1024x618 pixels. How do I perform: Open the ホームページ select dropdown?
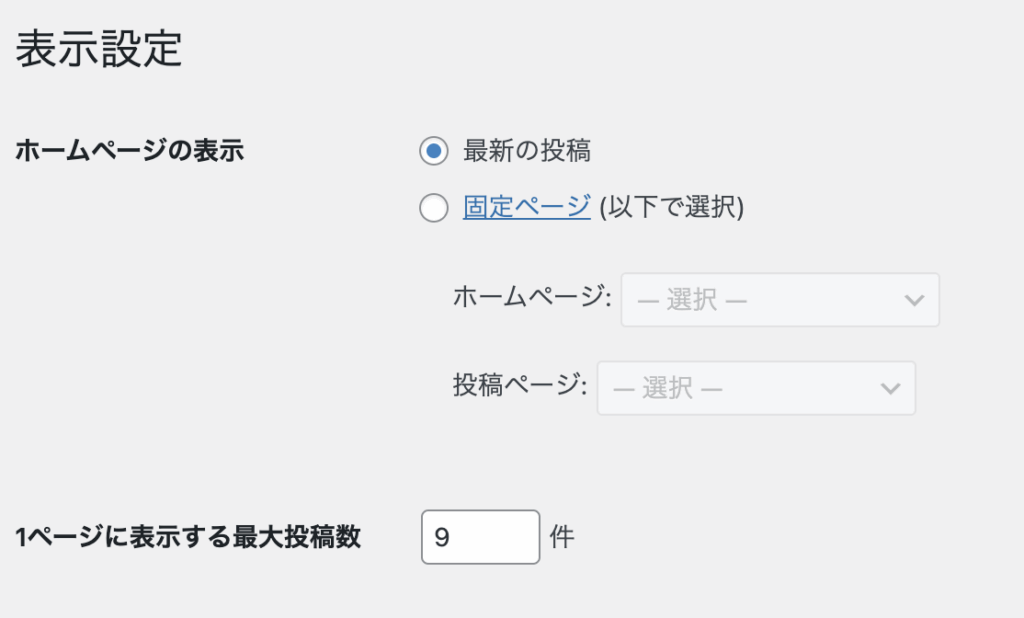(779, 300)
